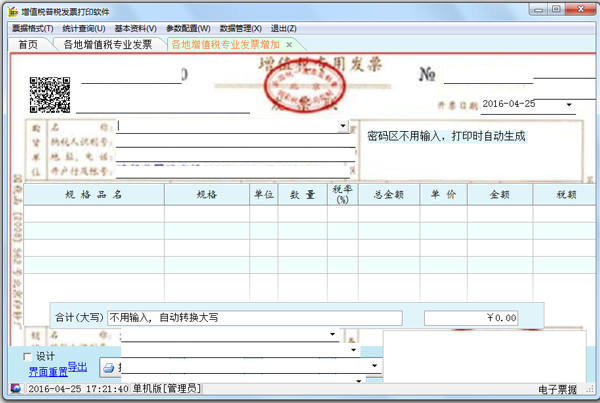Open the 开票日期 date dropdown

coord(569,104)
